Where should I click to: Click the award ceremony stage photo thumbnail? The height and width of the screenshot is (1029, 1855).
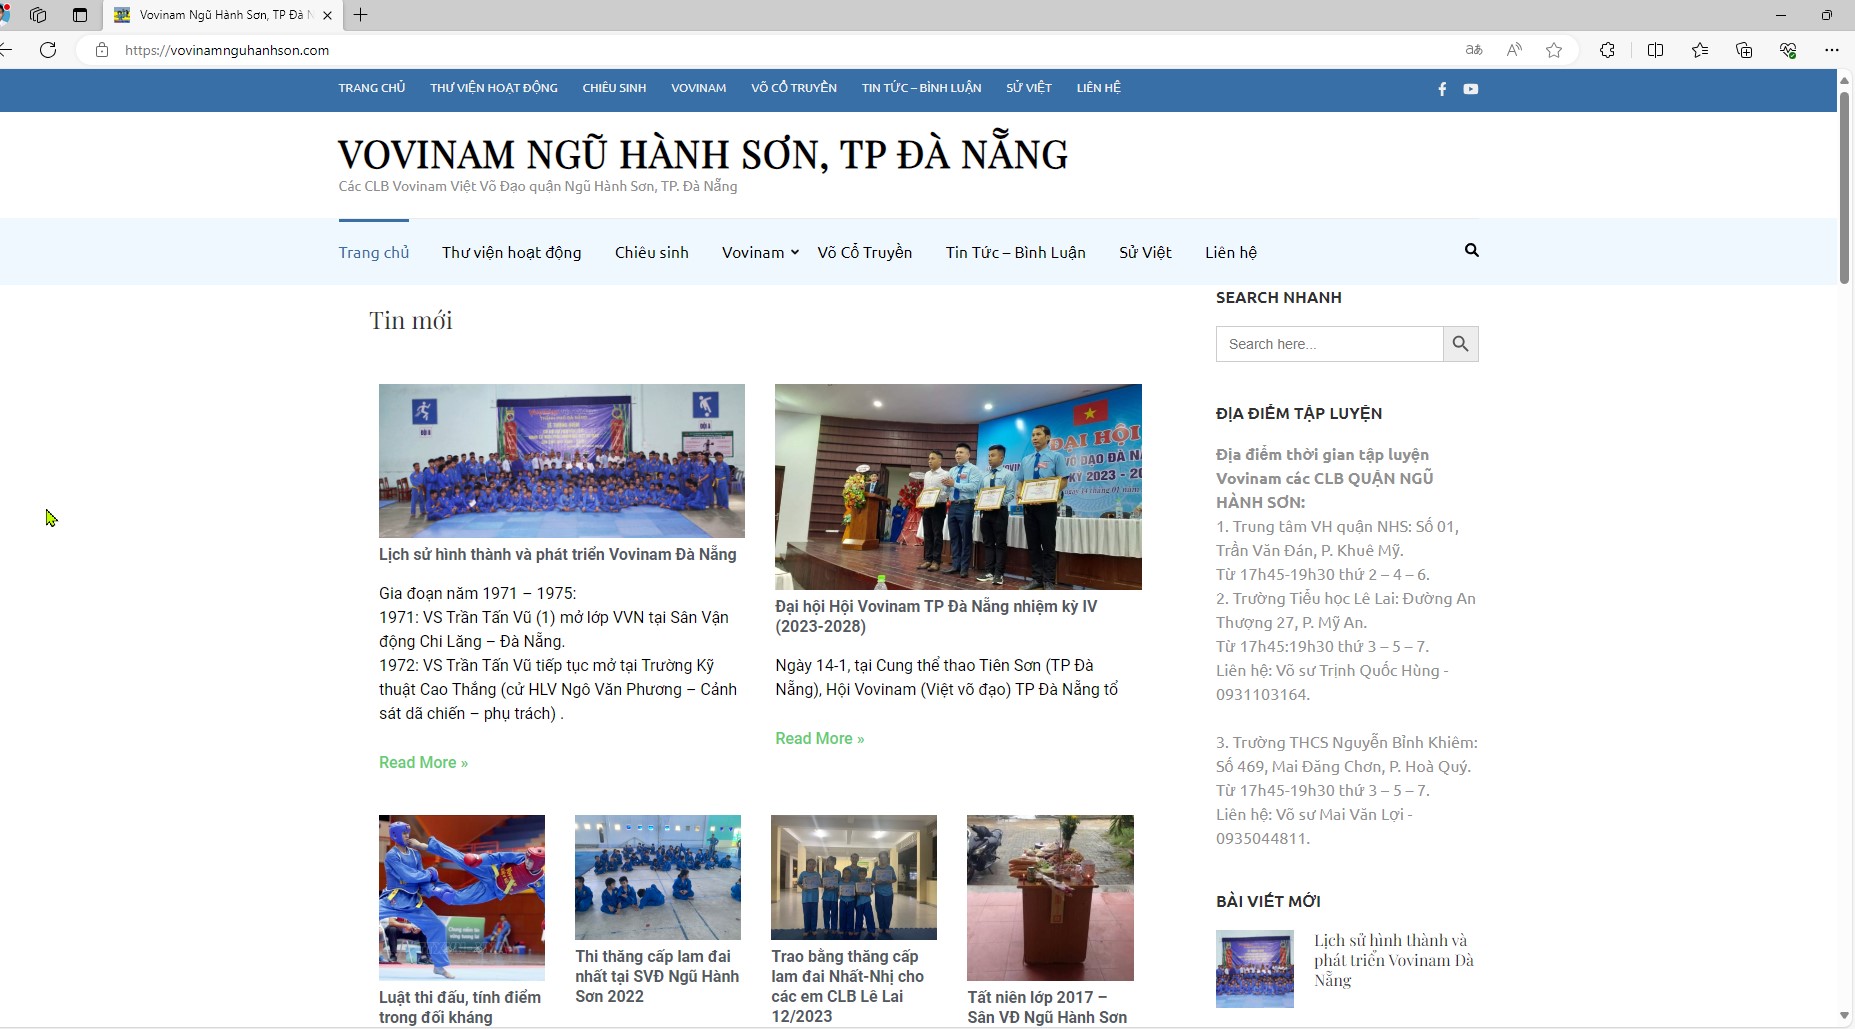958,487
